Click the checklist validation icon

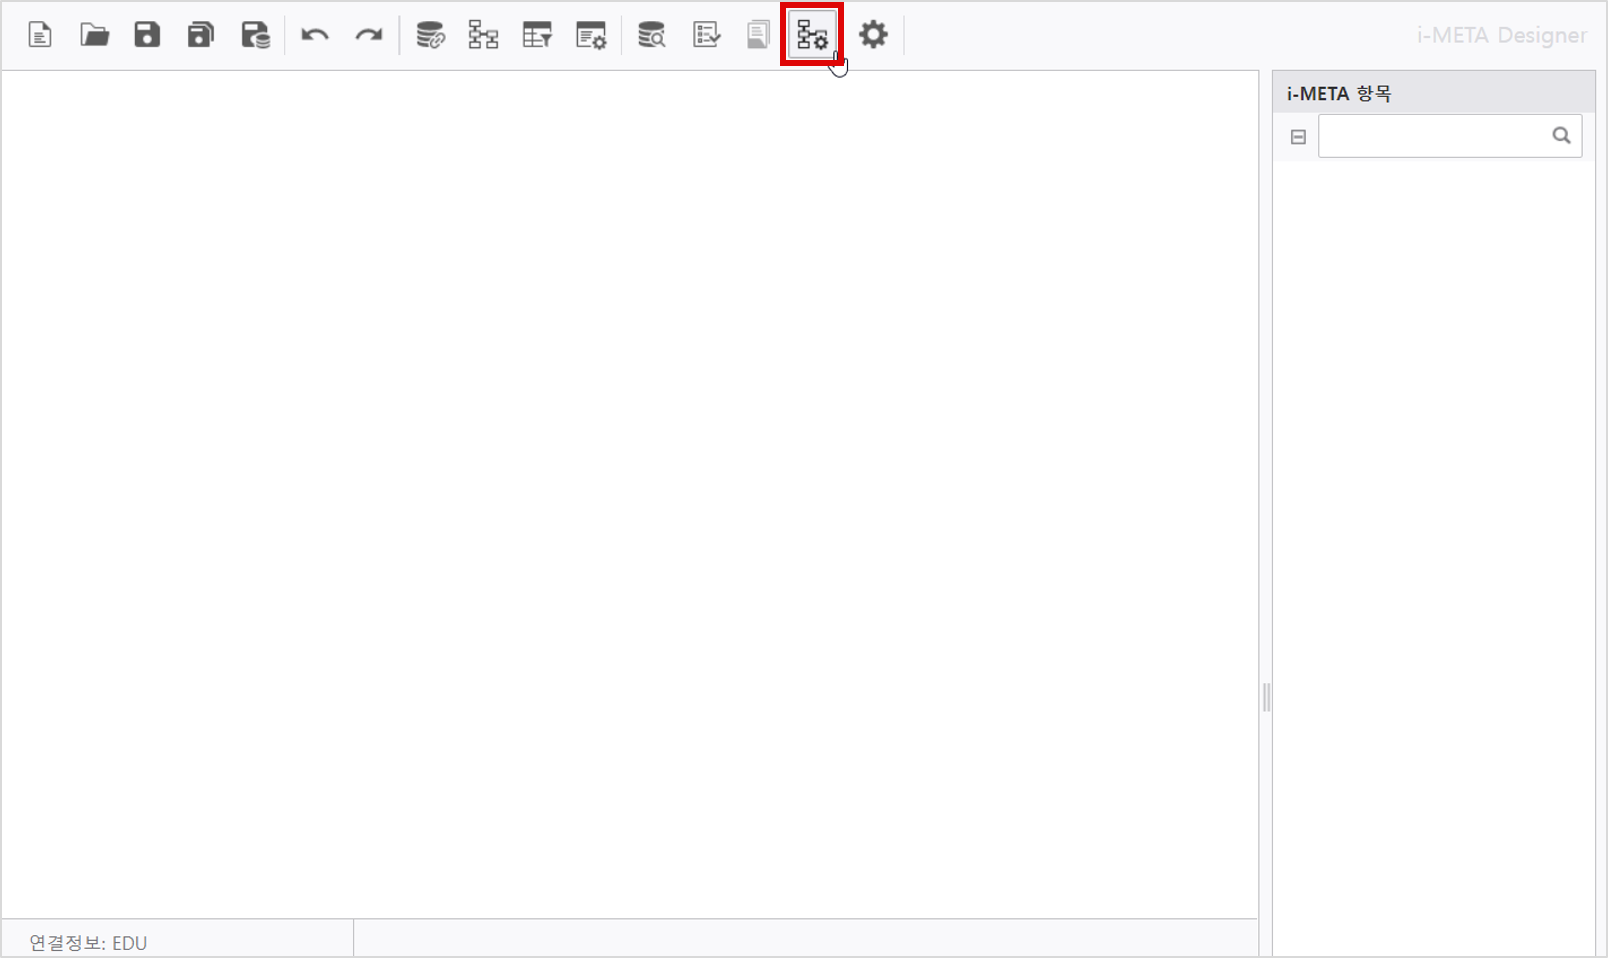point(706,35)
